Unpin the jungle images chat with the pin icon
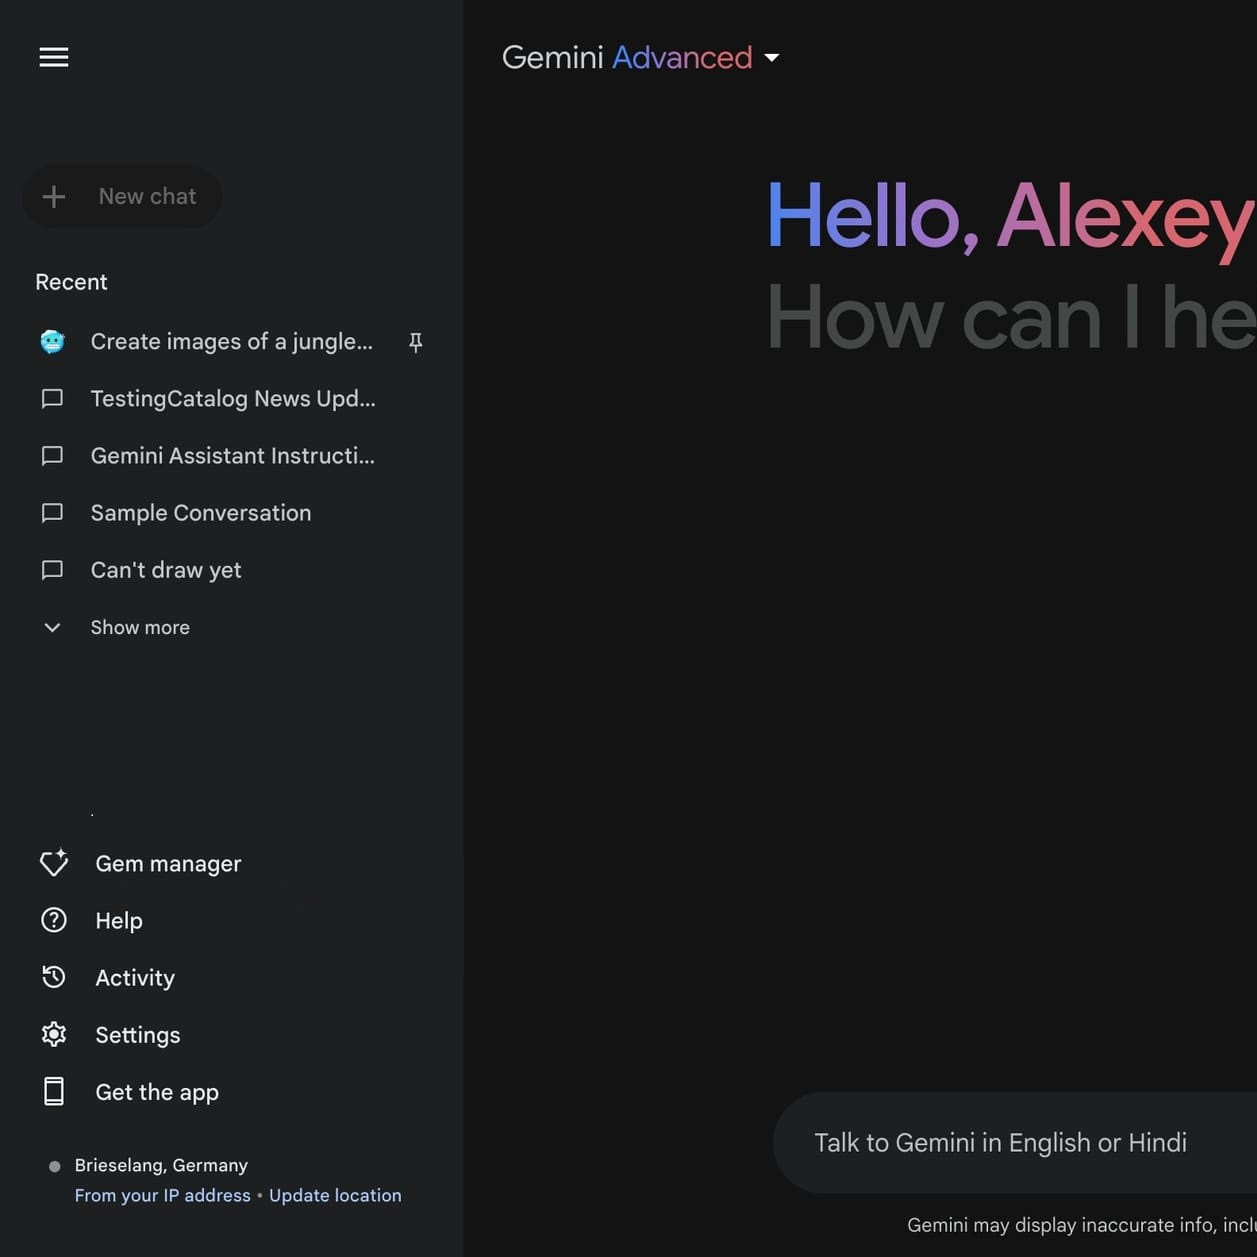This screenshot has height=1257, width=1257. point(416,342)
